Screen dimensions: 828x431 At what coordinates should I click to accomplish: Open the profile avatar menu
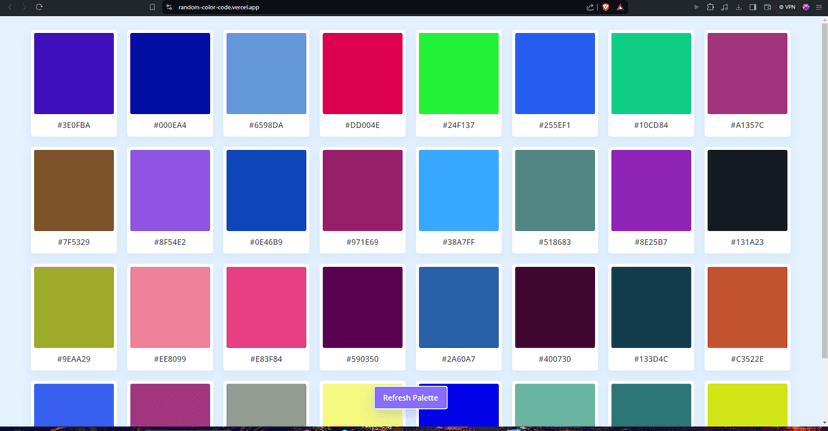(806, 7)
